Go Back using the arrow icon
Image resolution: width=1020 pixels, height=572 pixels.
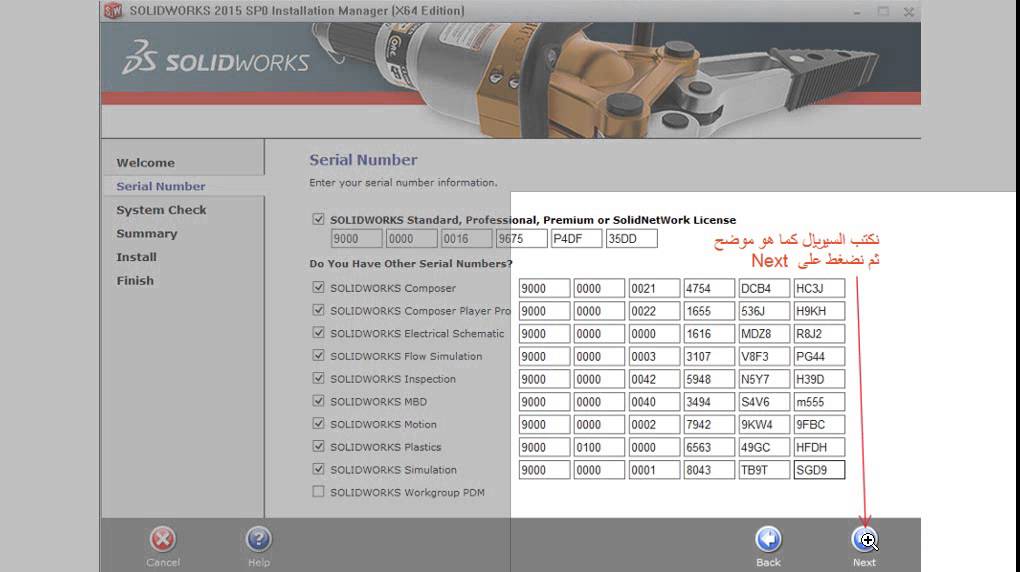[768, 539]
